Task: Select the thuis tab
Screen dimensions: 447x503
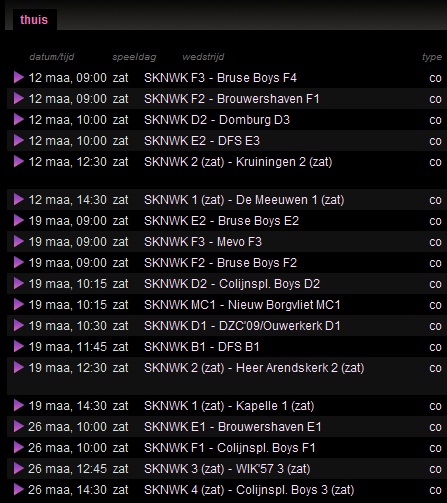Action: (34, 20)
